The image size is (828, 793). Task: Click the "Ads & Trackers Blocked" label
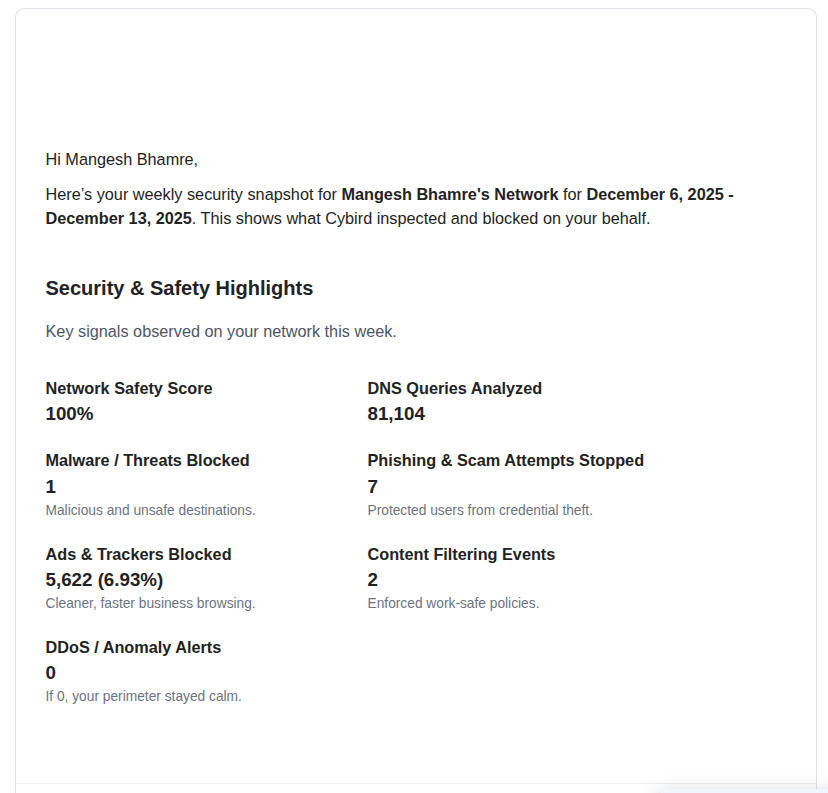coord(138,554)
